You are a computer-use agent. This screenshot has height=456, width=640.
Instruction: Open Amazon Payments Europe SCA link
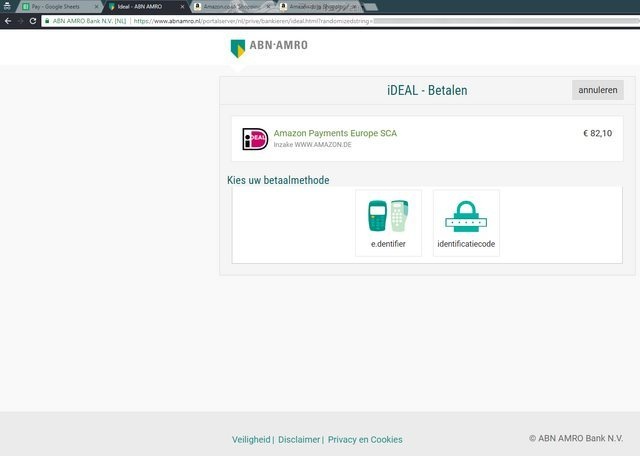pyautogui.click(x=335, y=133)
